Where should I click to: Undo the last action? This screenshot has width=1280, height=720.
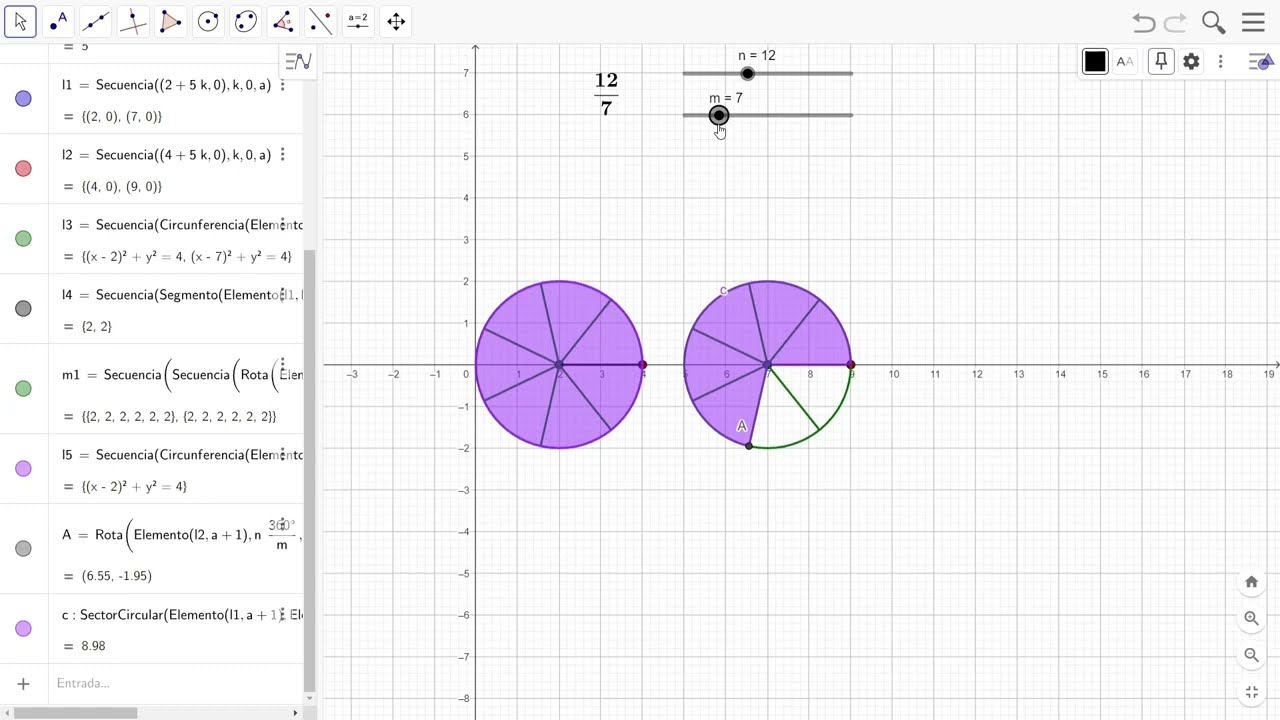click(1144, 22)
